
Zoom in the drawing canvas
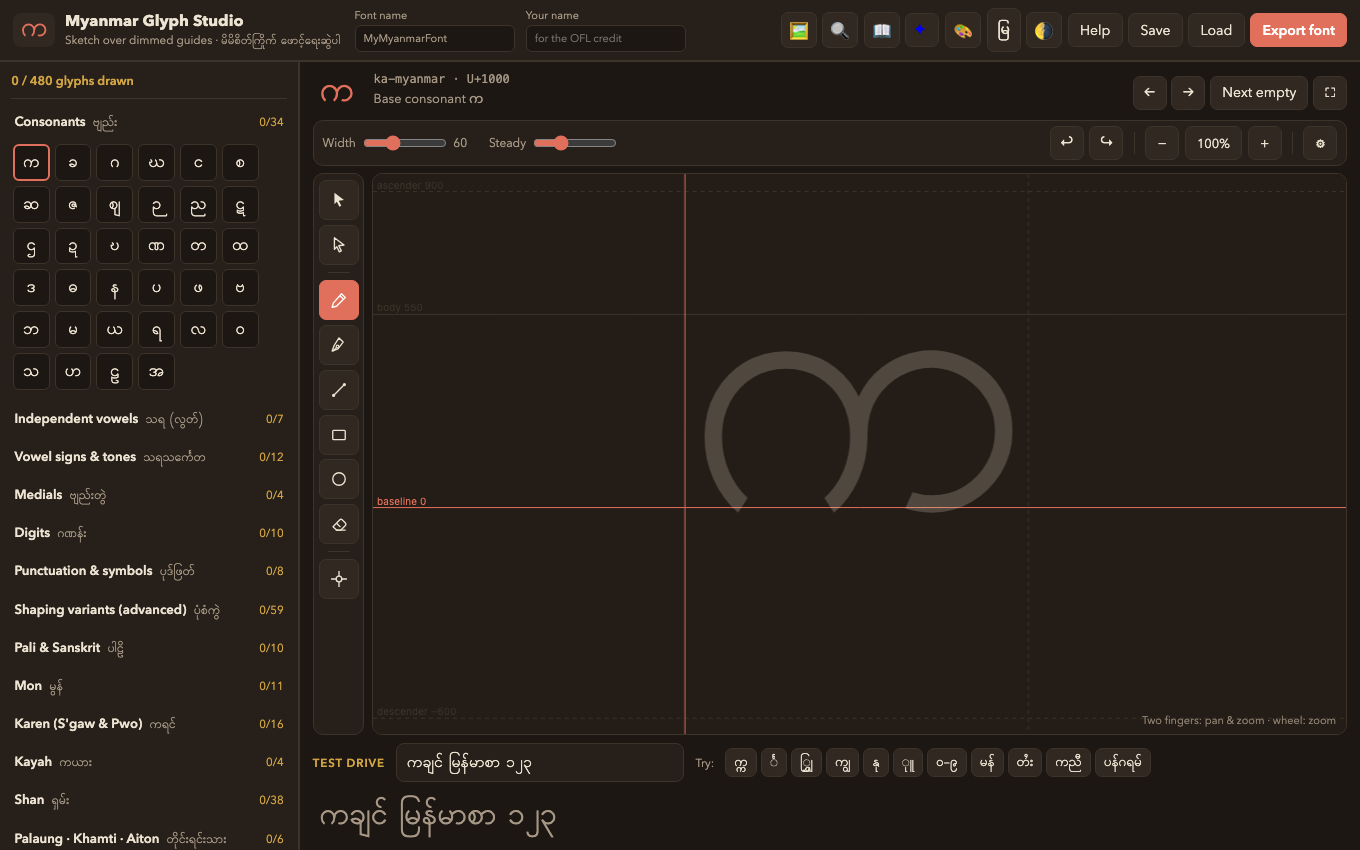pyautogui.click(x=1264, y=143)
